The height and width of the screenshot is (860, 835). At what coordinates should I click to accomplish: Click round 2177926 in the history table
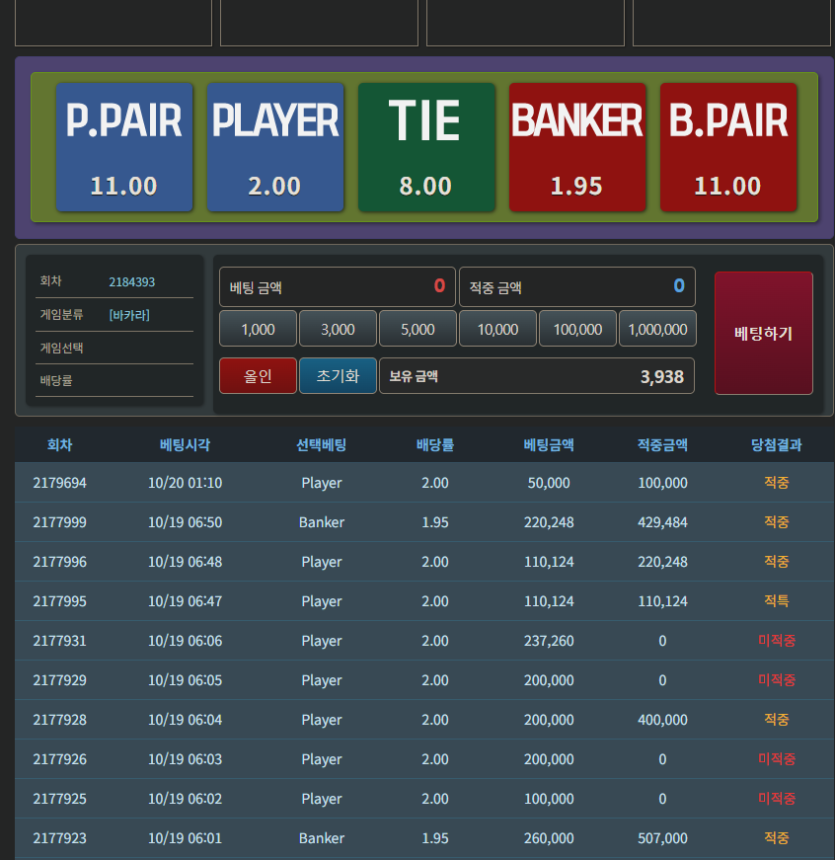pos(60,759)
